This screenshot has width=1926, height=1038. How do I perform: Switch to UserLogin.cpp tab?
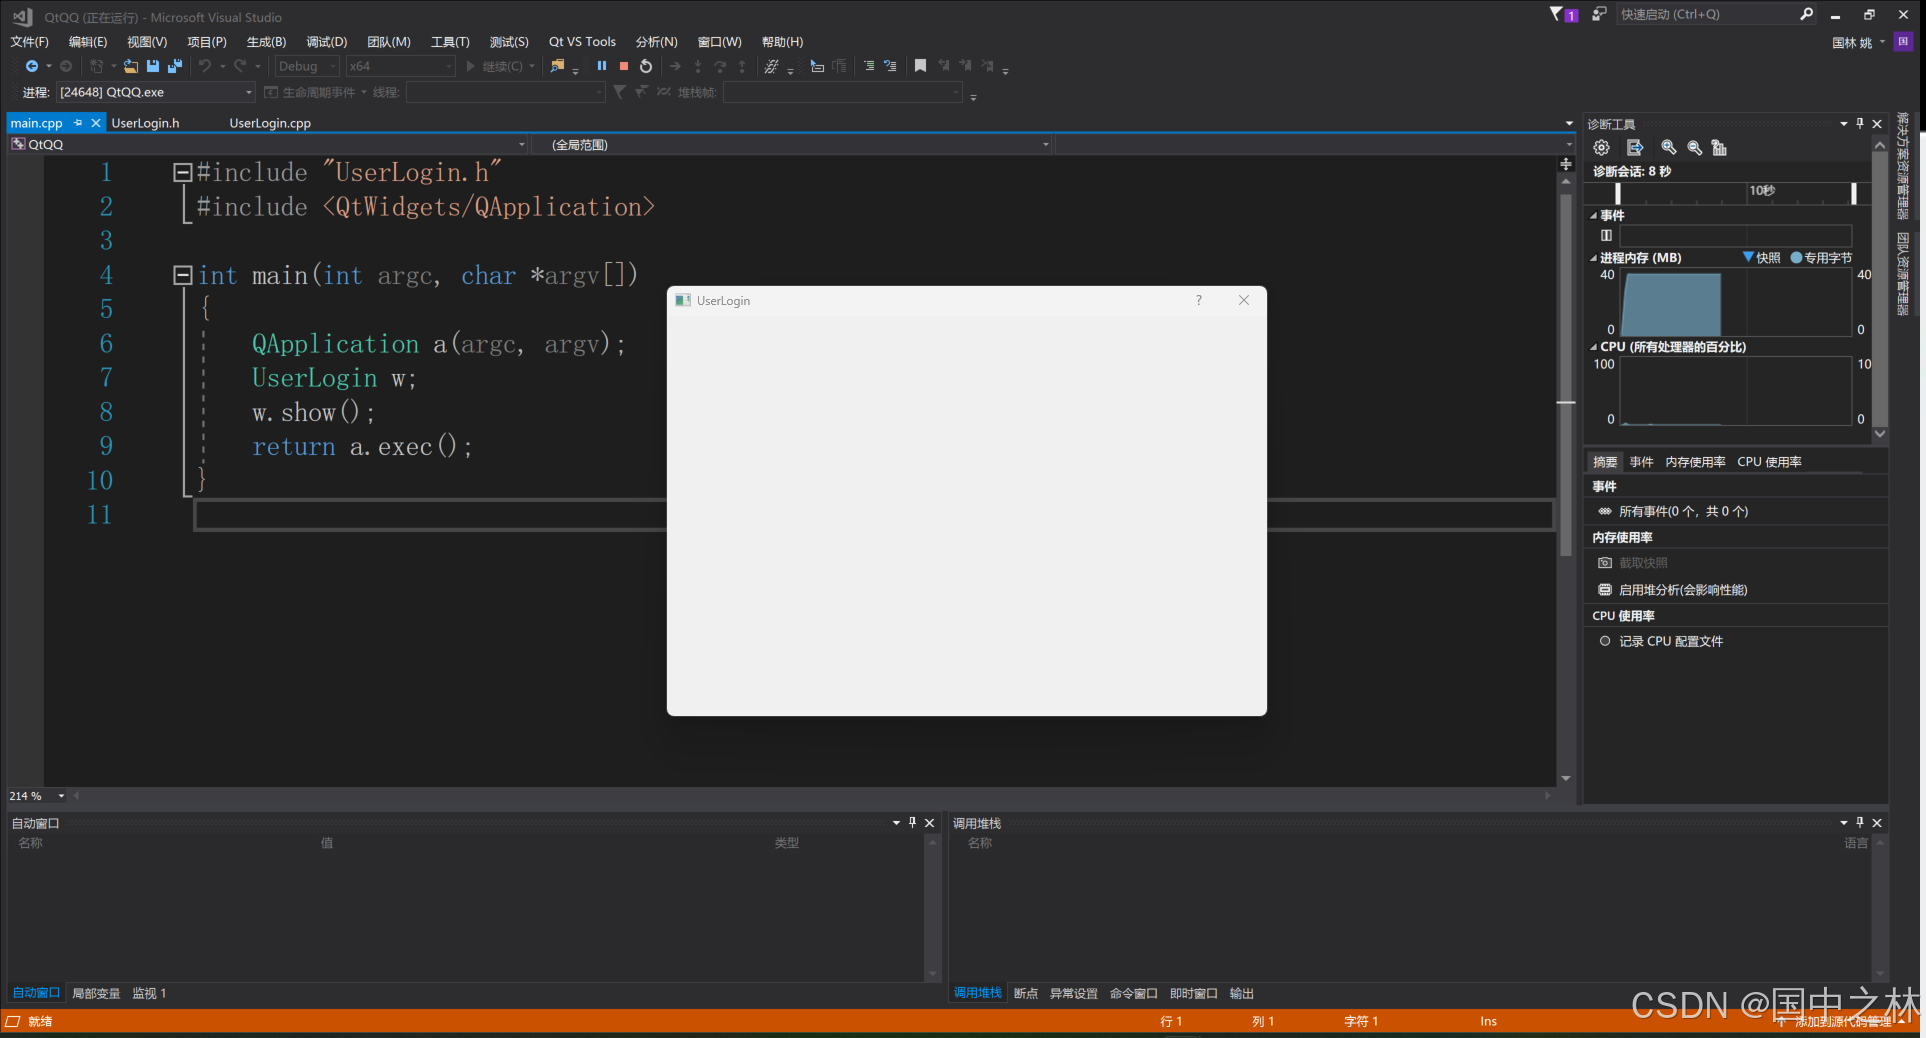pyautogui.click(x=270, y=123)
